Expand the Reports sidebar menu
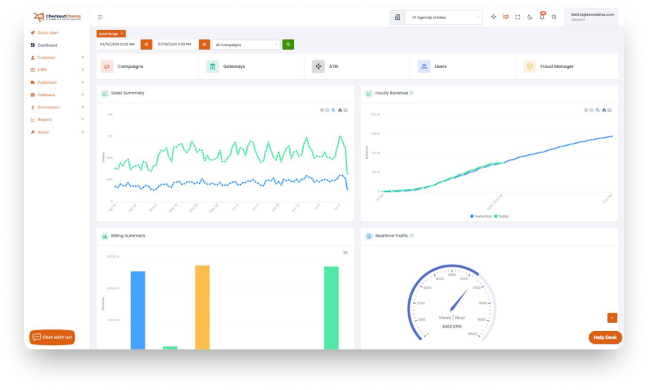The height and width of the screenshot is (390, 648). [57, 119]
